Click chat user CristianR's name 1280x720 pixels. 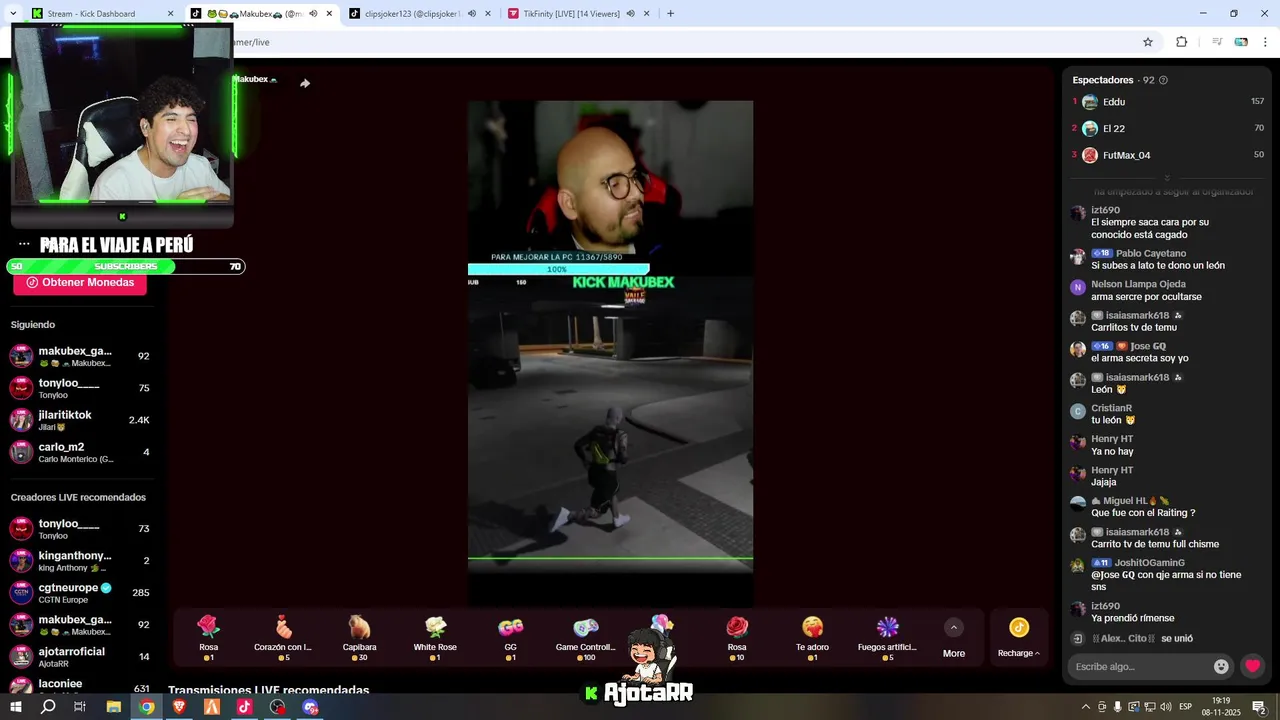1112,409
